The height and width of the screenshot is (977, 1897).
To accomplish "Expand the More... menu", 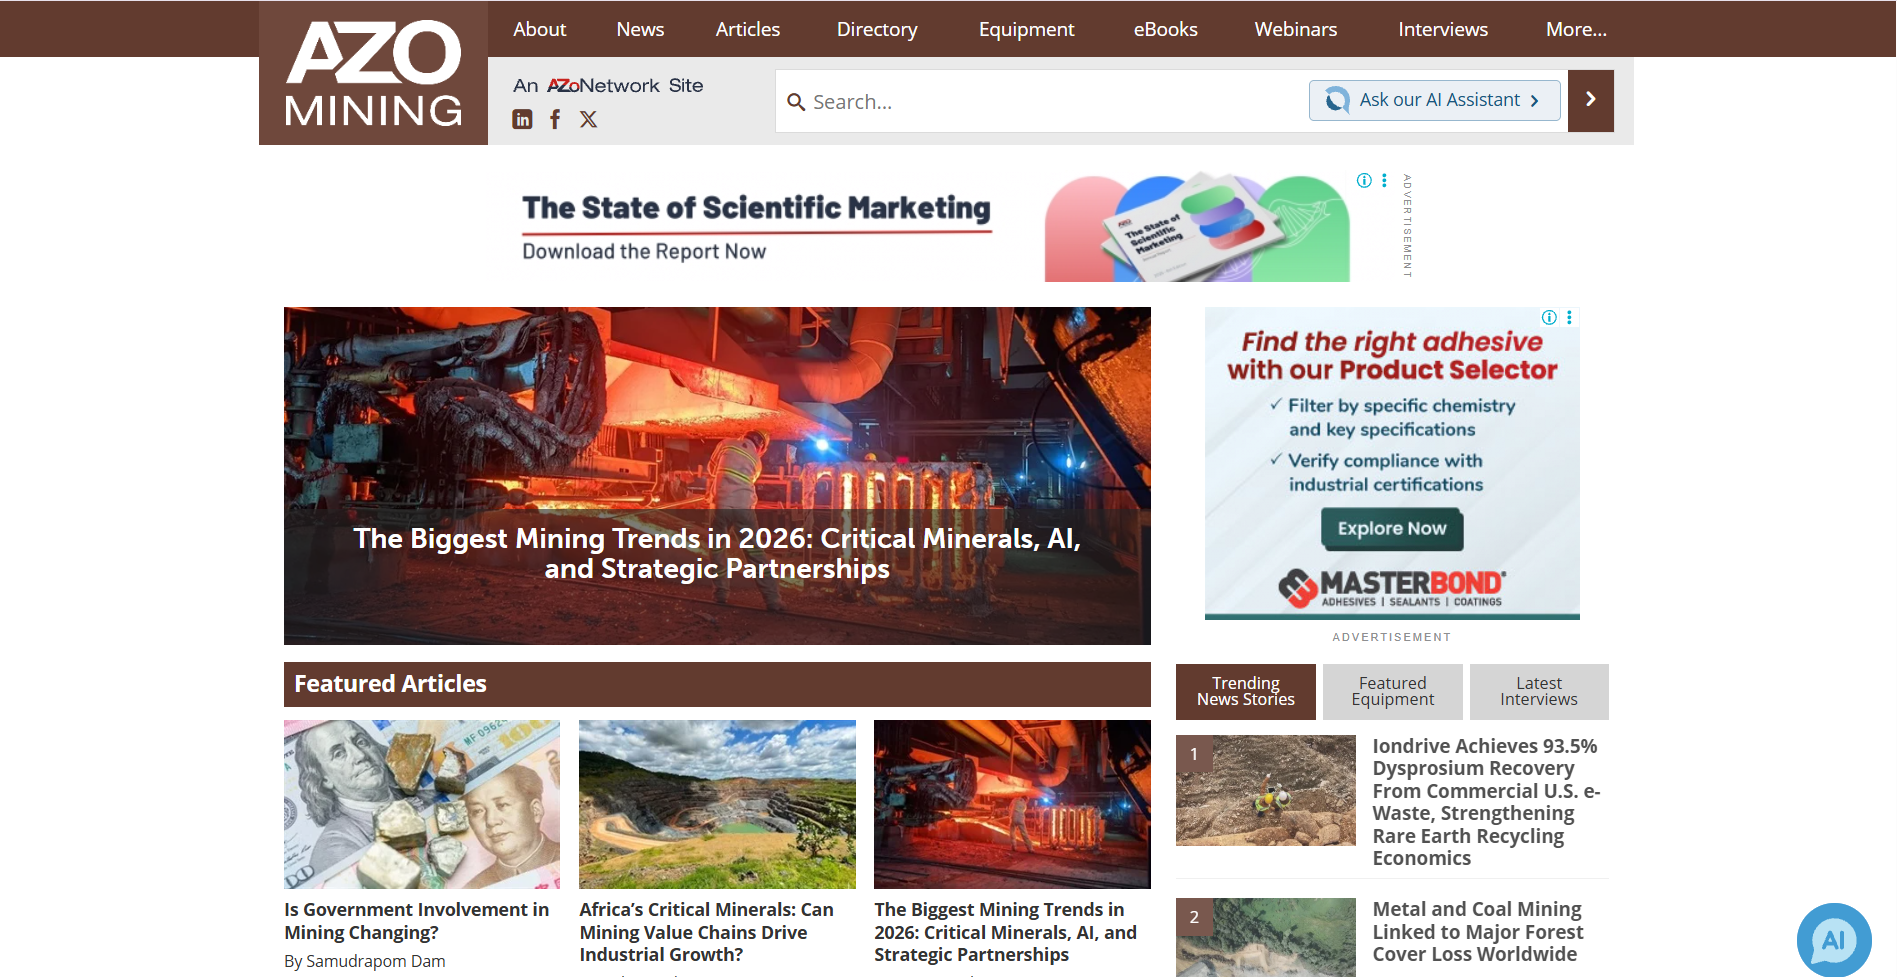I will click(x=1576, y=29).
